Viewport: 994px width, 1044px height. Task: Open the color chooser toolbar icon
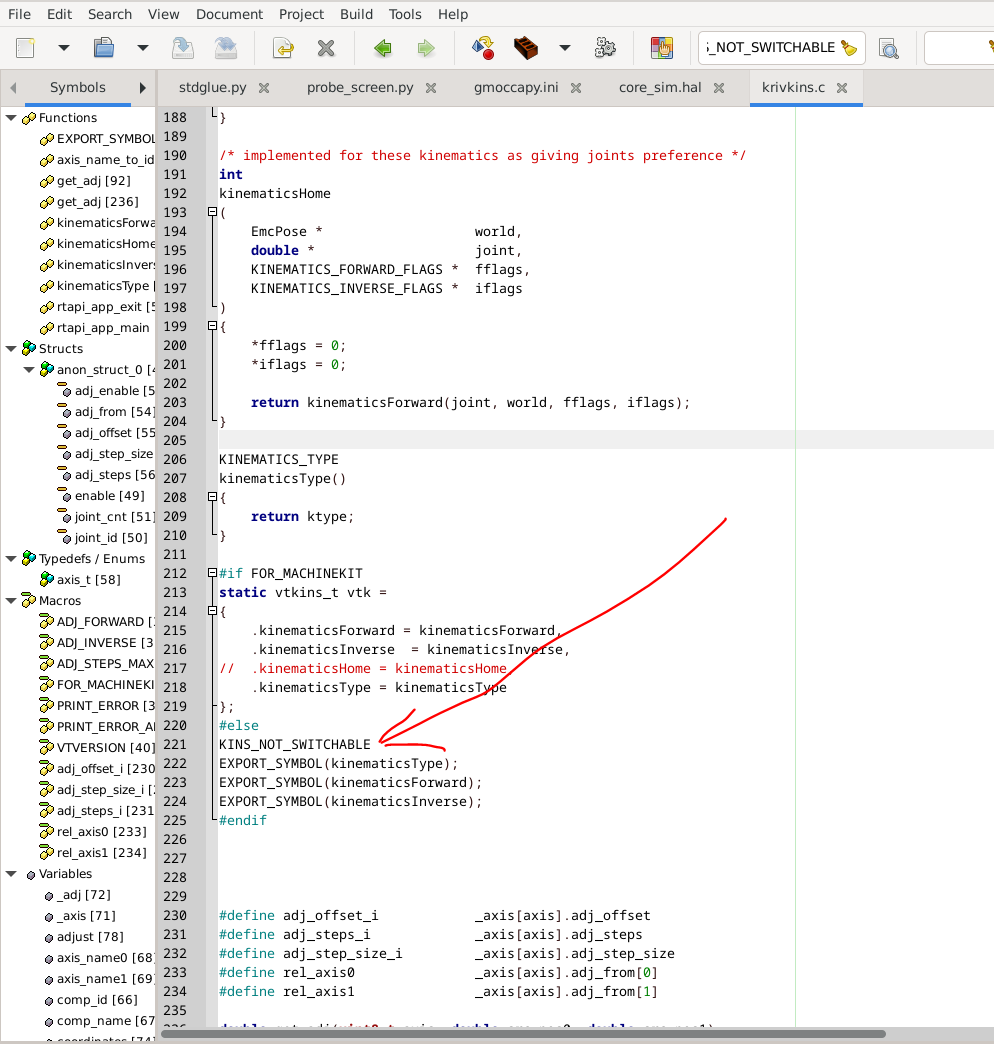coord(661,47)
